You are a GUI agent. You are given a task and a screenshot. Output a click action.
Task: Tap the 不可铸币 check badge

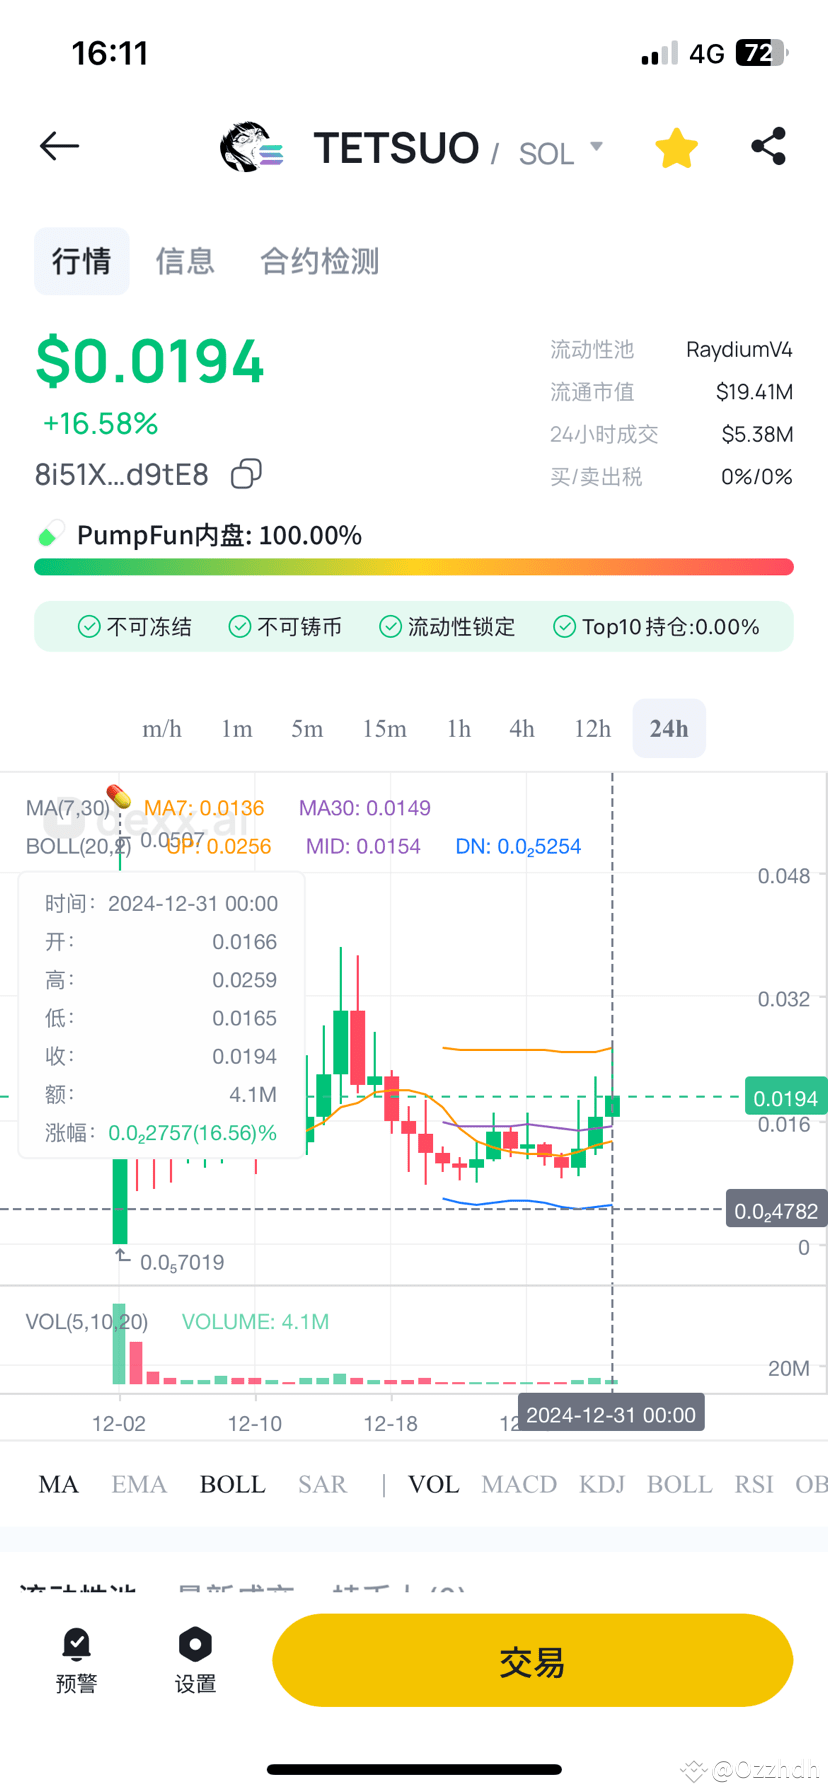(x=285, y=627)
